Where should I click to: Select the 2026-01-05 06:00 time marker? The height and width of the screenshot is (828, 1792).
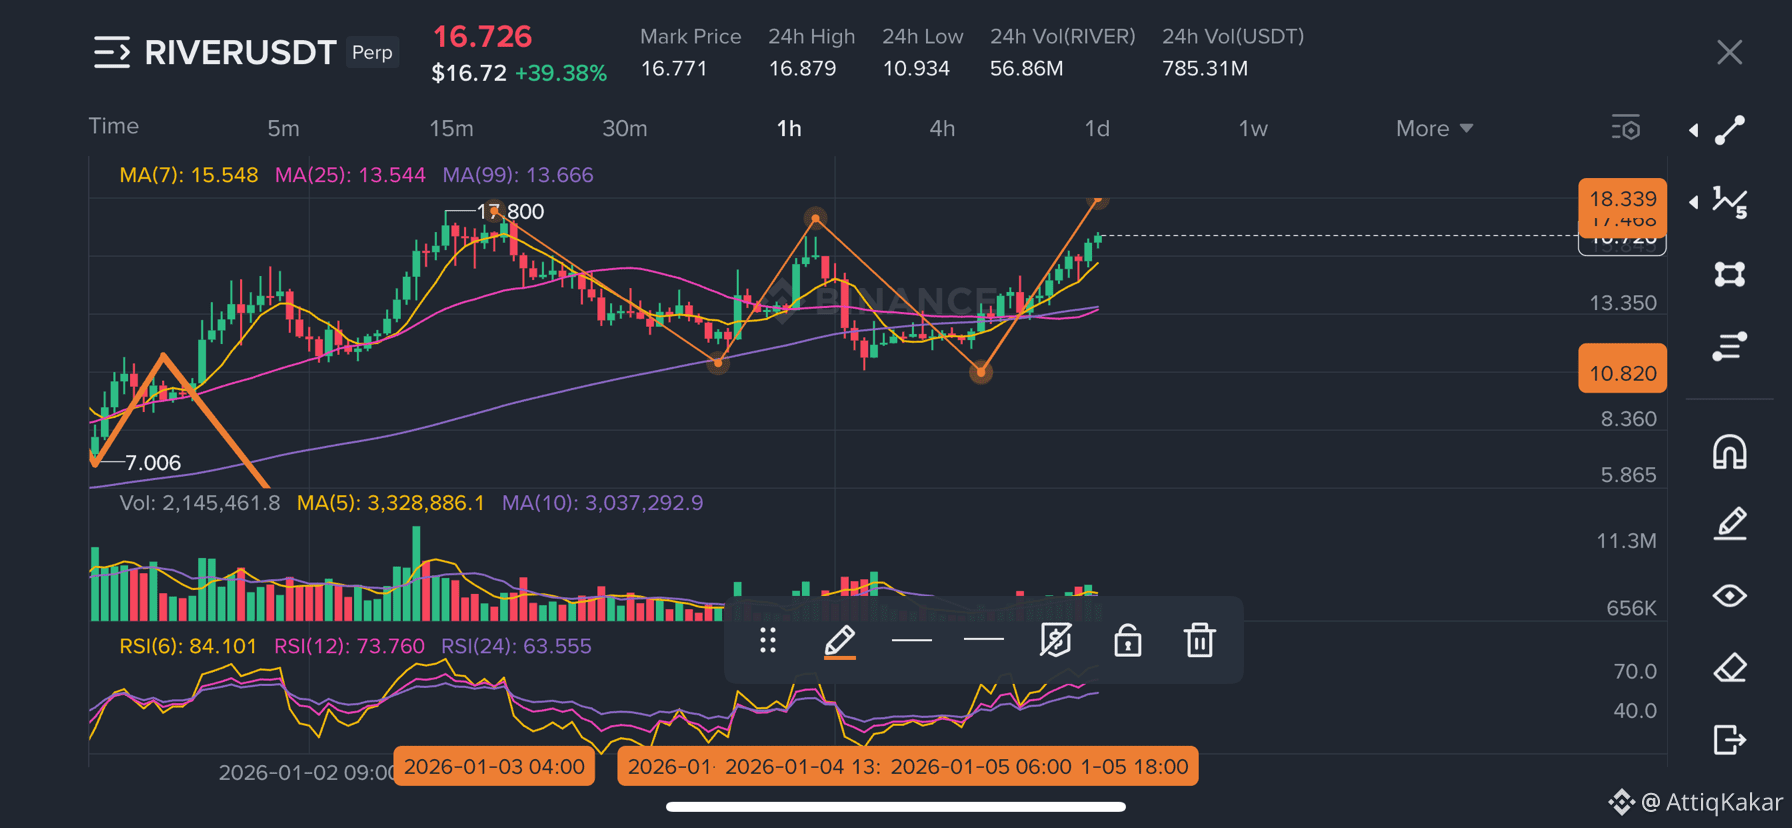point(981,767)
